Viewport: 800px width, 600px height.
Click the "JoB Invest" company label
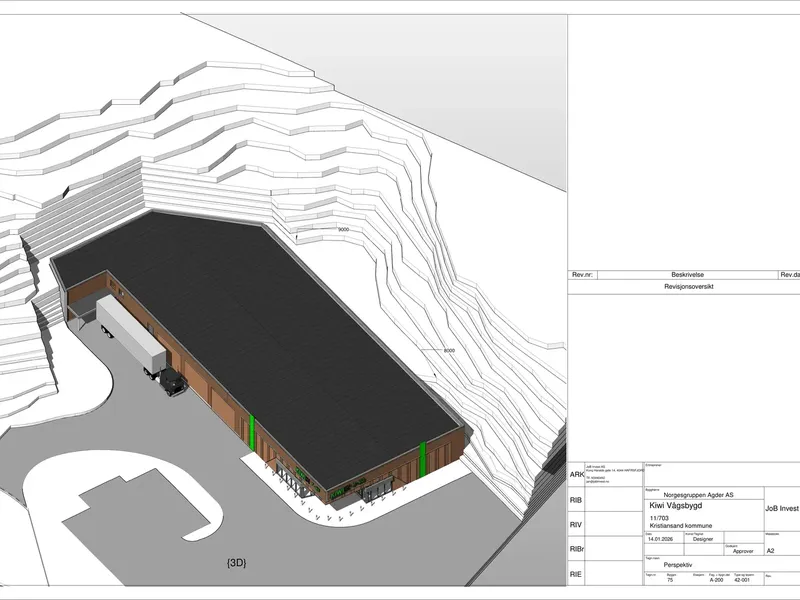[x=782, y=509]
